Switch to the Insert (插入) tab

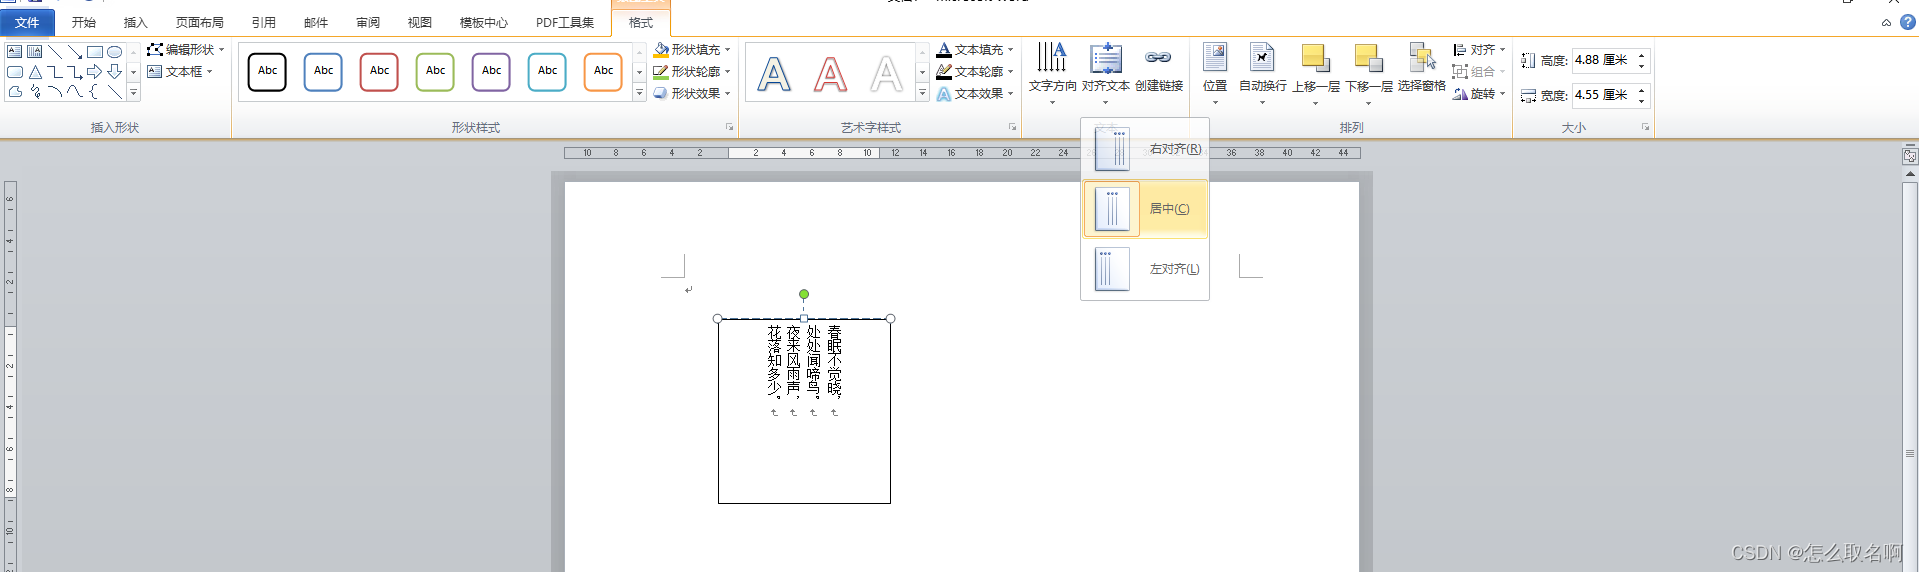135,22
